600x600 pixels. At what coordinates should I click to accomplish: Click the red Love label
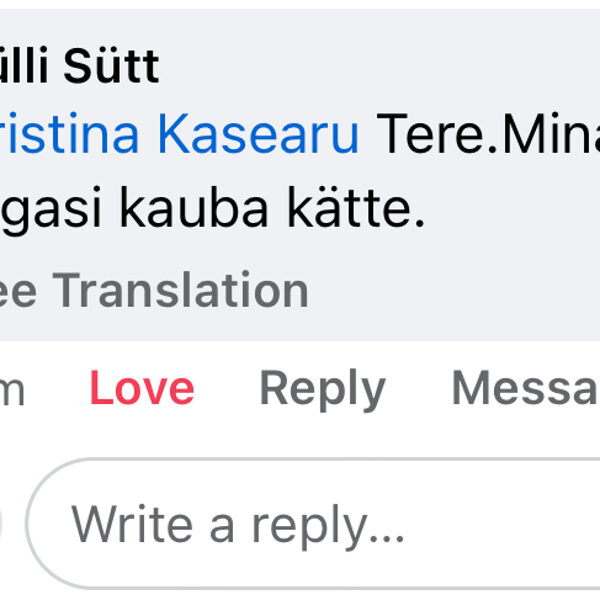point(142,388)
